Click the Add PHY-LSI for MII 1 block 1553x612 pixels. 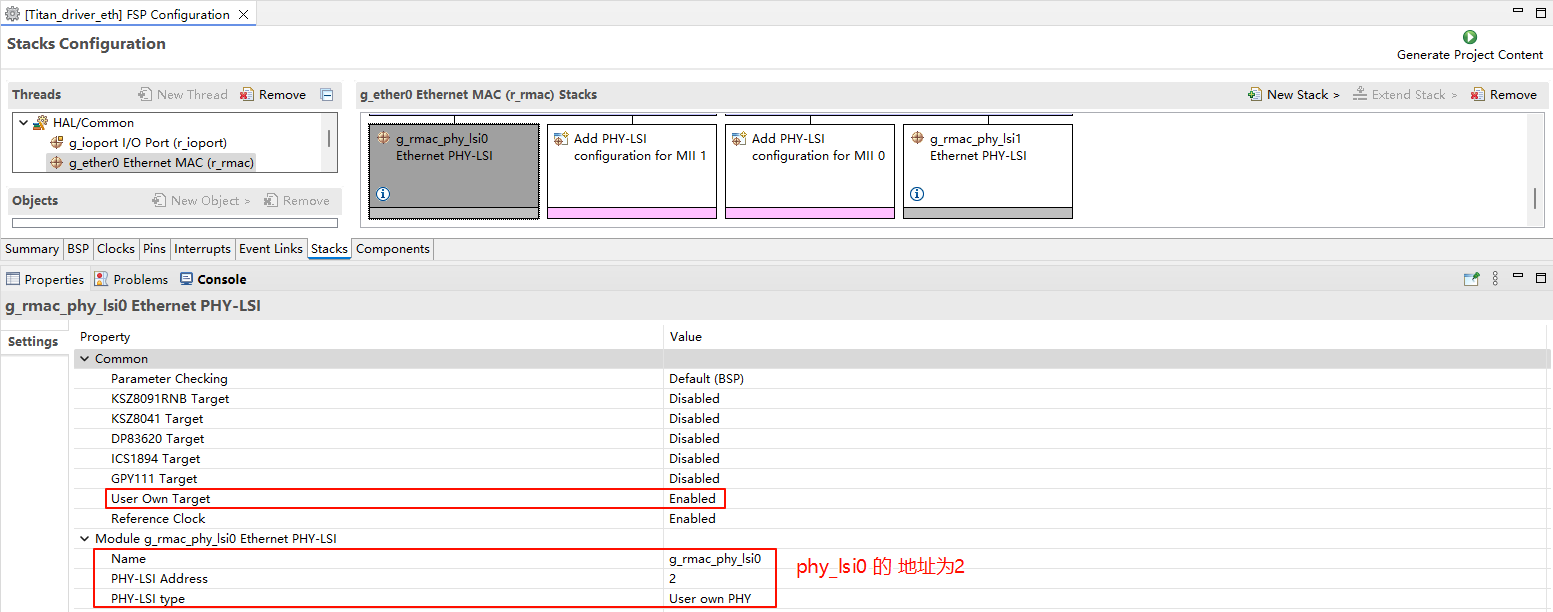(x=631, y=165)
